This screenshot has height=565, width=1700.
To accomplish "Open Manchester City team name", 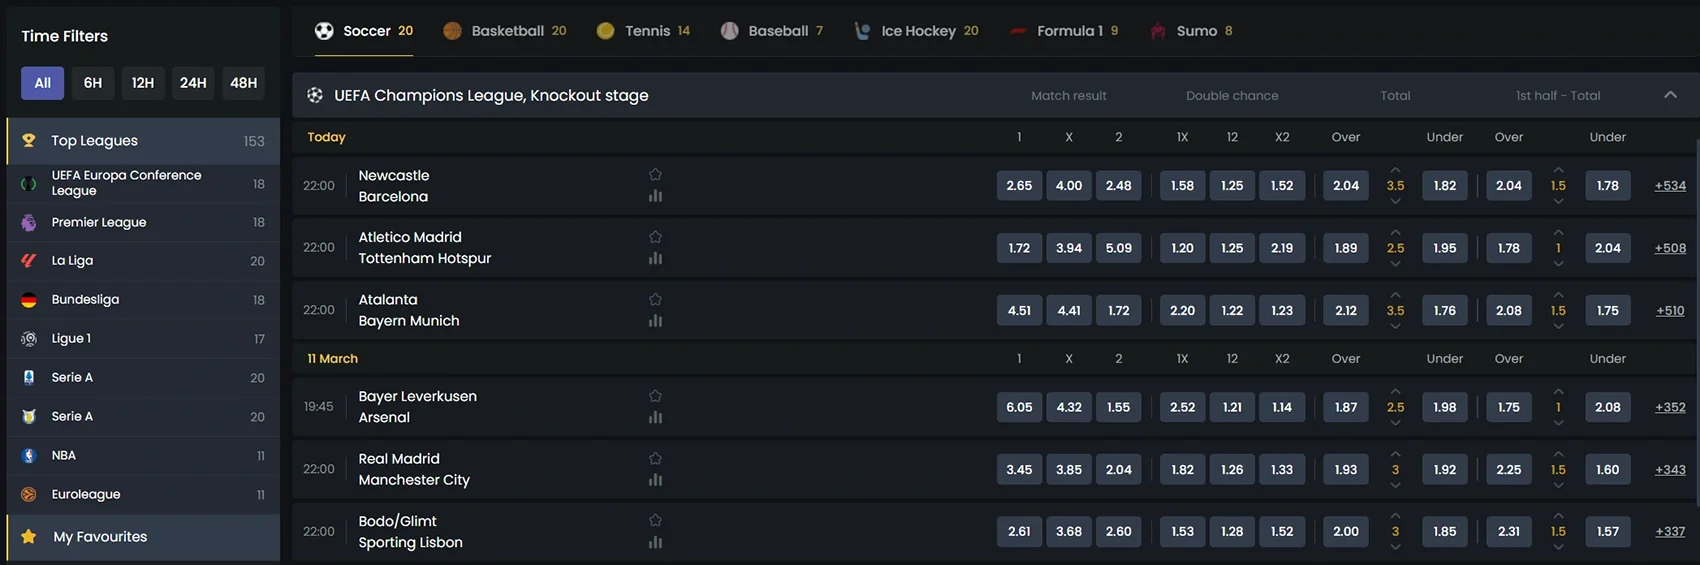I will coord(414,480).
